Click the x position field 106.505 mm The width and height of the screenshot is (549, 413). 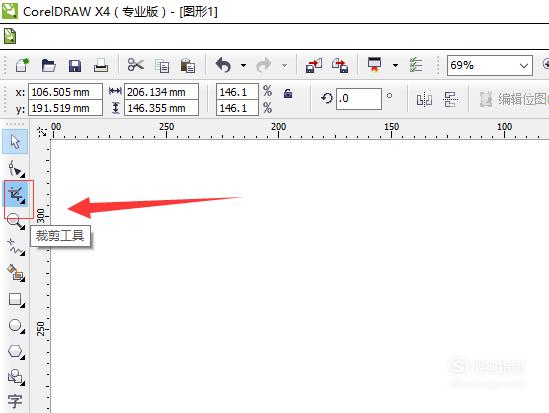[x=65, y=92]
